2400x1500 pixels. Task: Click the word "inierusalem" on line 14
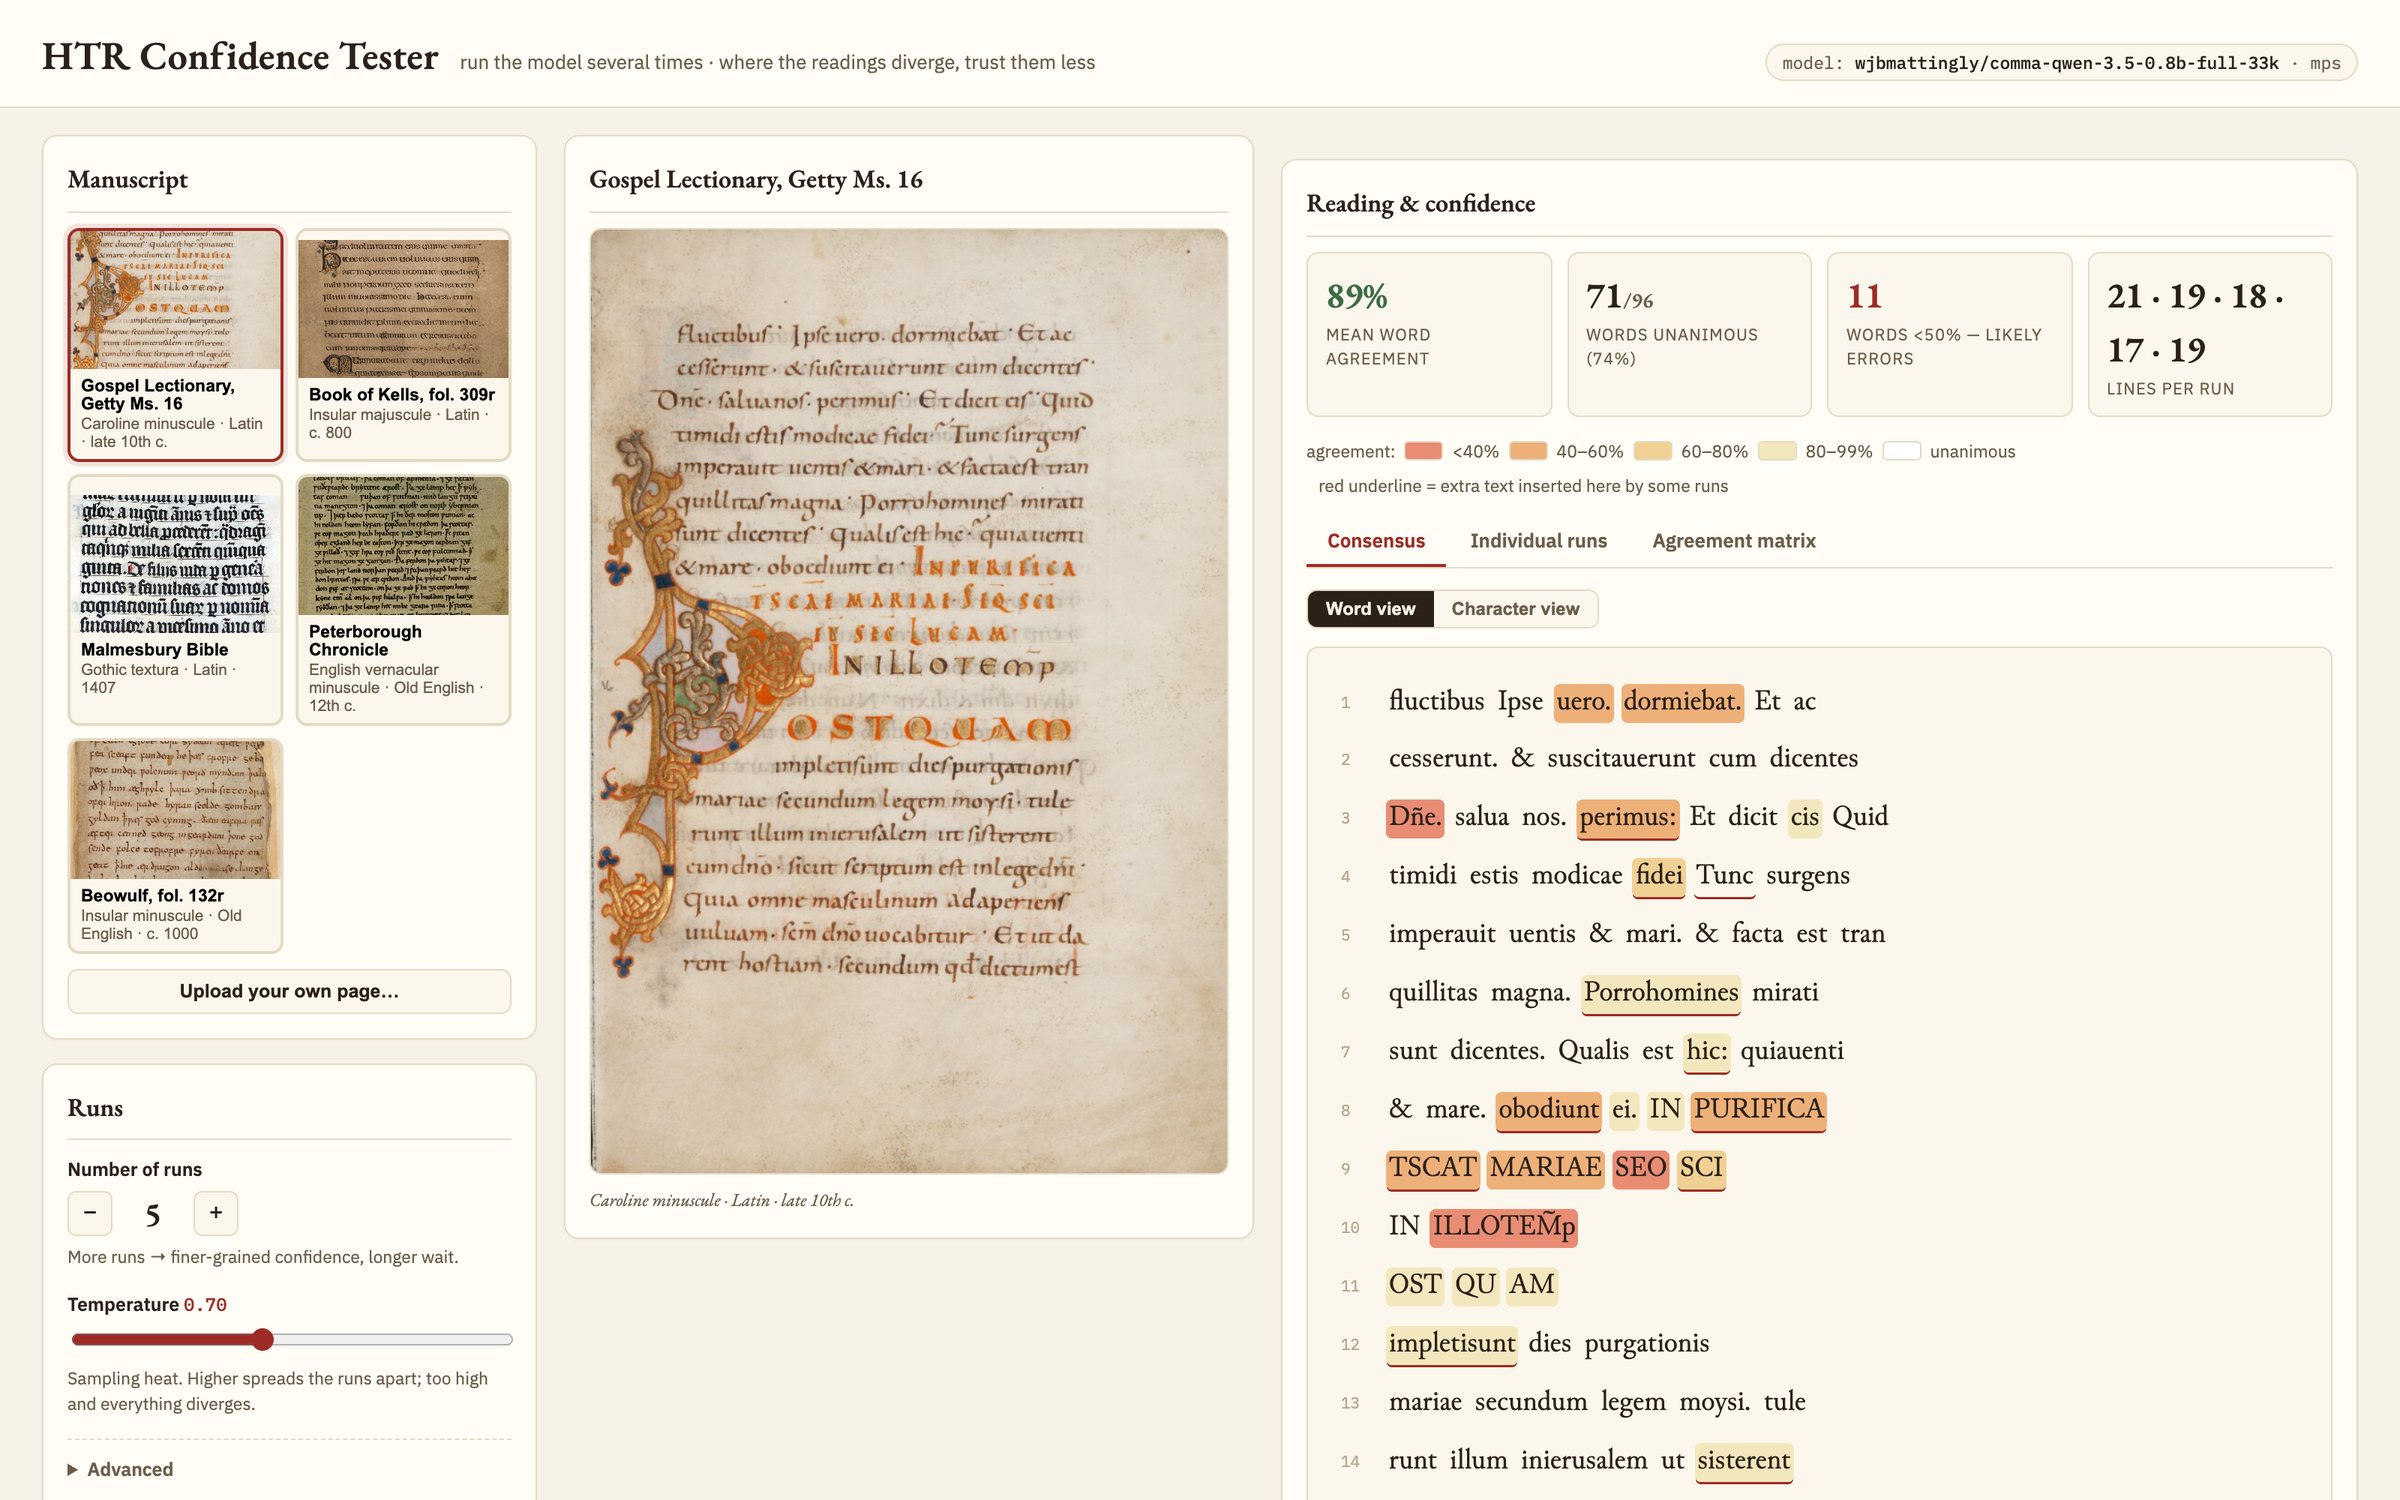pyautogui.click(x=1584, y=1461)
